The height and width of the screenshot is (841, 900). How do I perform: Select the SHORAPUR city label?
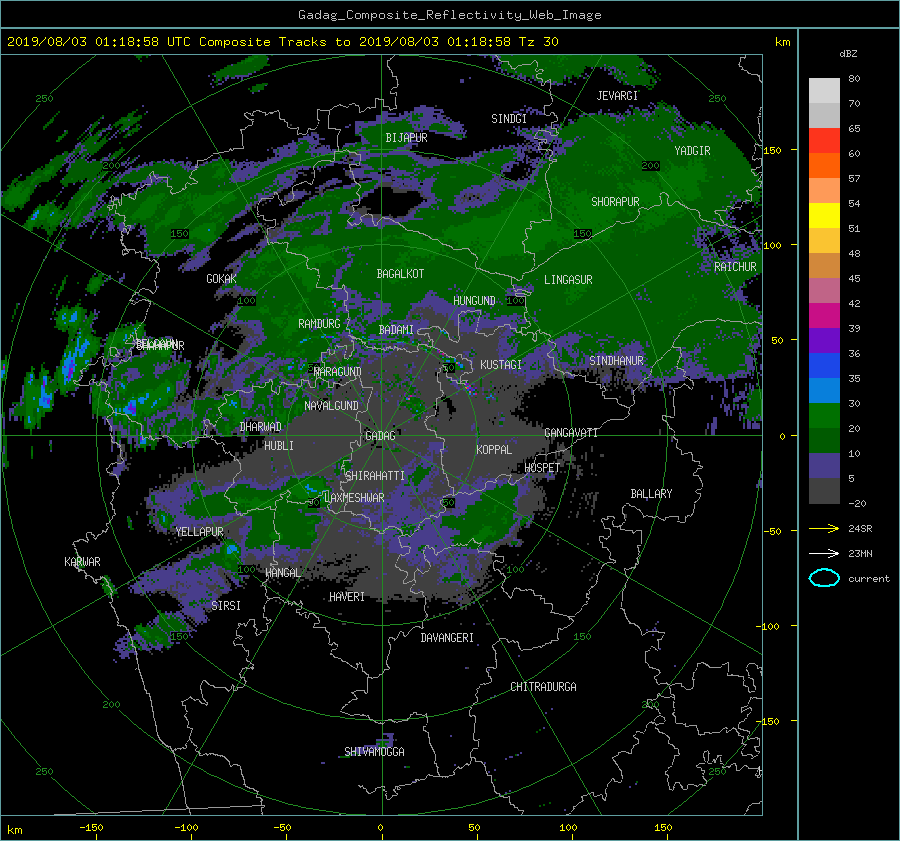point(615,202)
